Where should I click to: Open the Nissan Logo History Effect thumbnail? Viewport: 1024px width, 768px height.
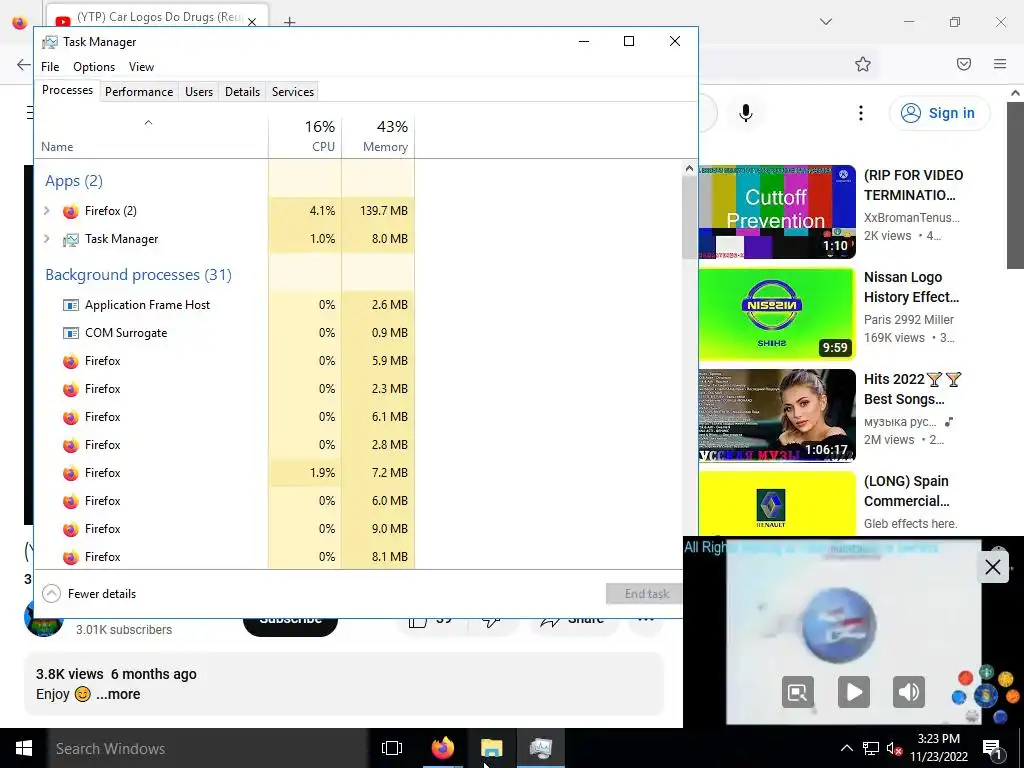point(777,313)
